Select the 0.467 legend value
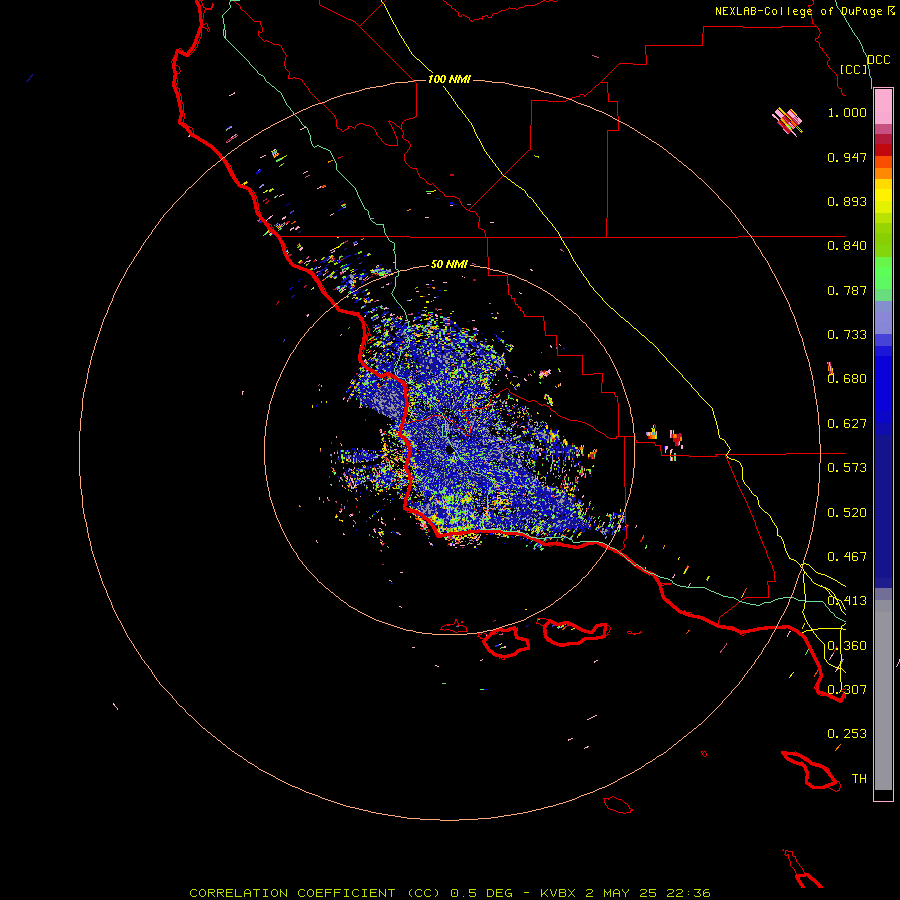900x900 pixels. (x=847, y=557)
